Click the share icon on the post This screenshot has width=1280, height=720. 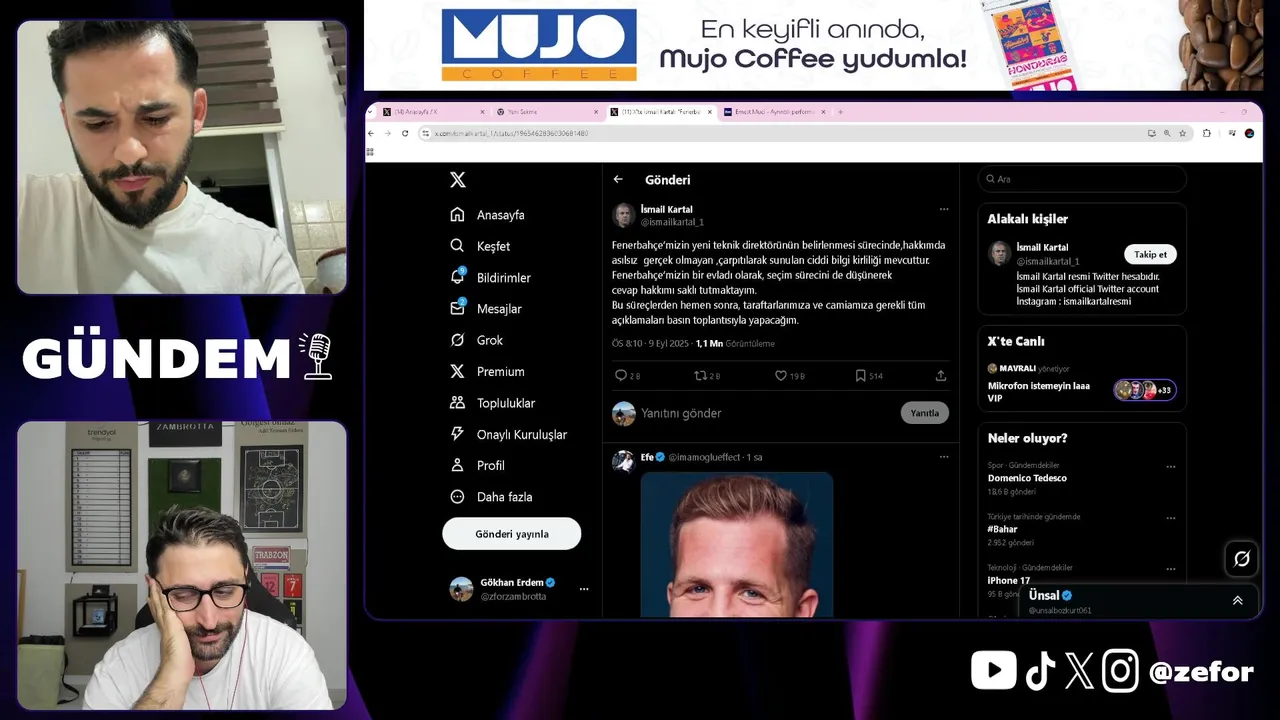(941, 376)
